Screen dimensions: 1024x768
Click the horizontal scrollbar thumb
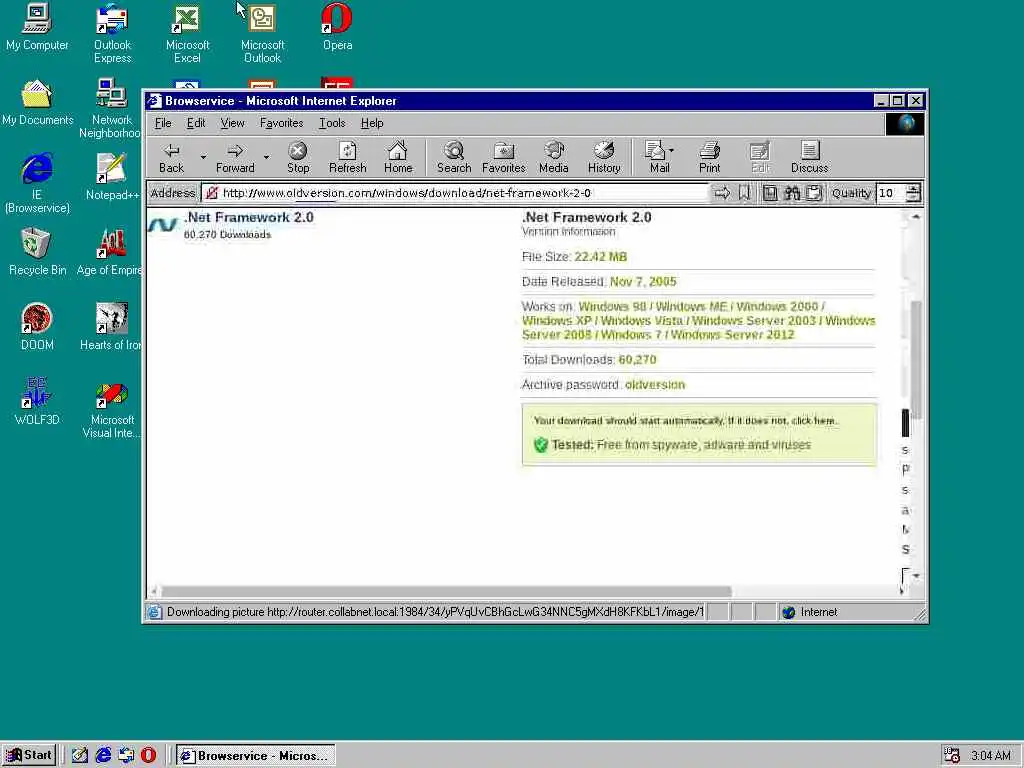[x=446, y=592]
